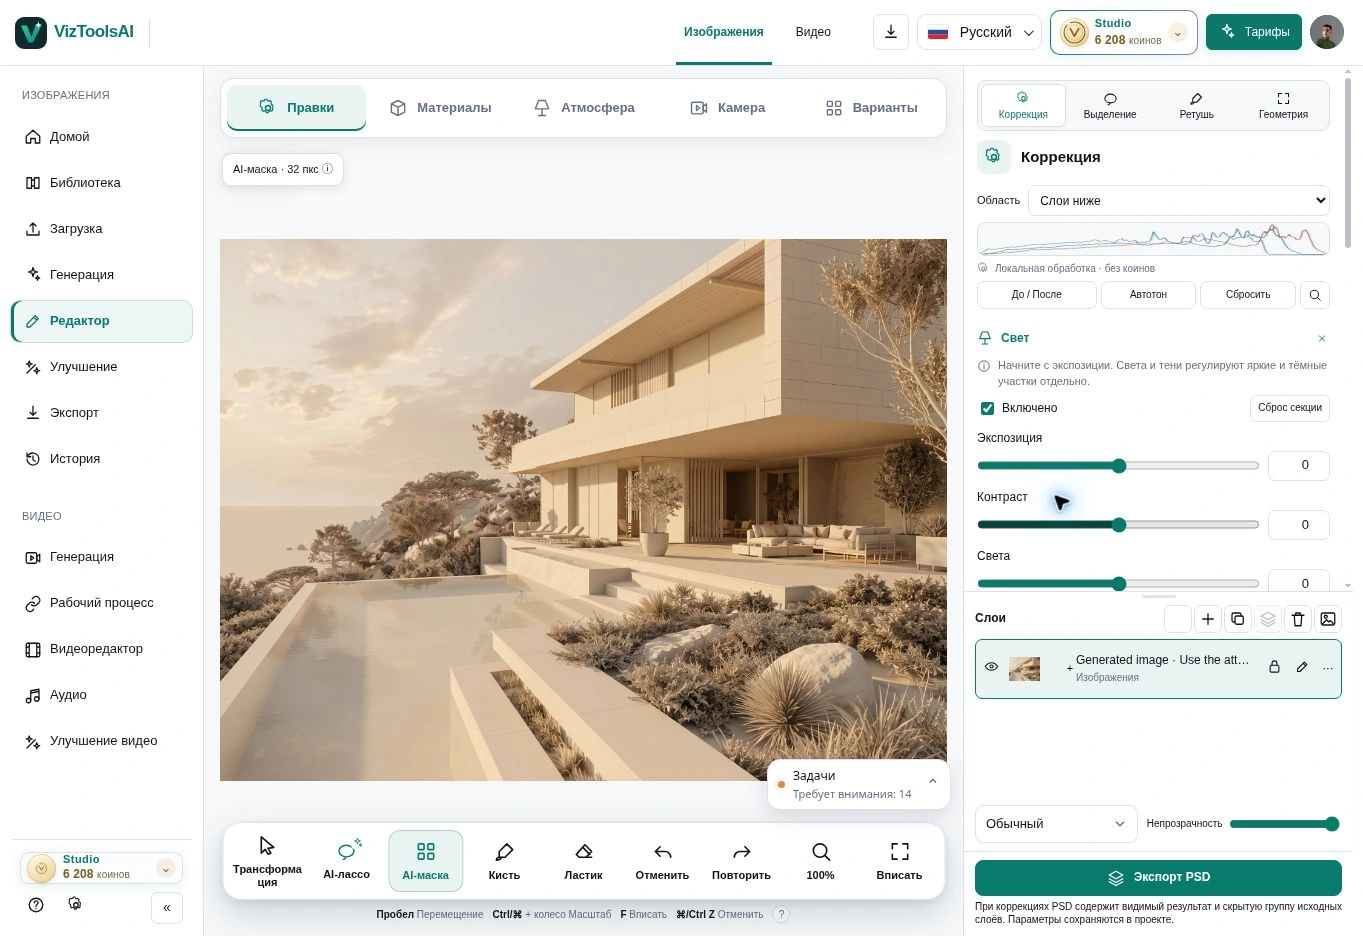
Task: Uncheck the Включено checkbox
Action: 987,408
